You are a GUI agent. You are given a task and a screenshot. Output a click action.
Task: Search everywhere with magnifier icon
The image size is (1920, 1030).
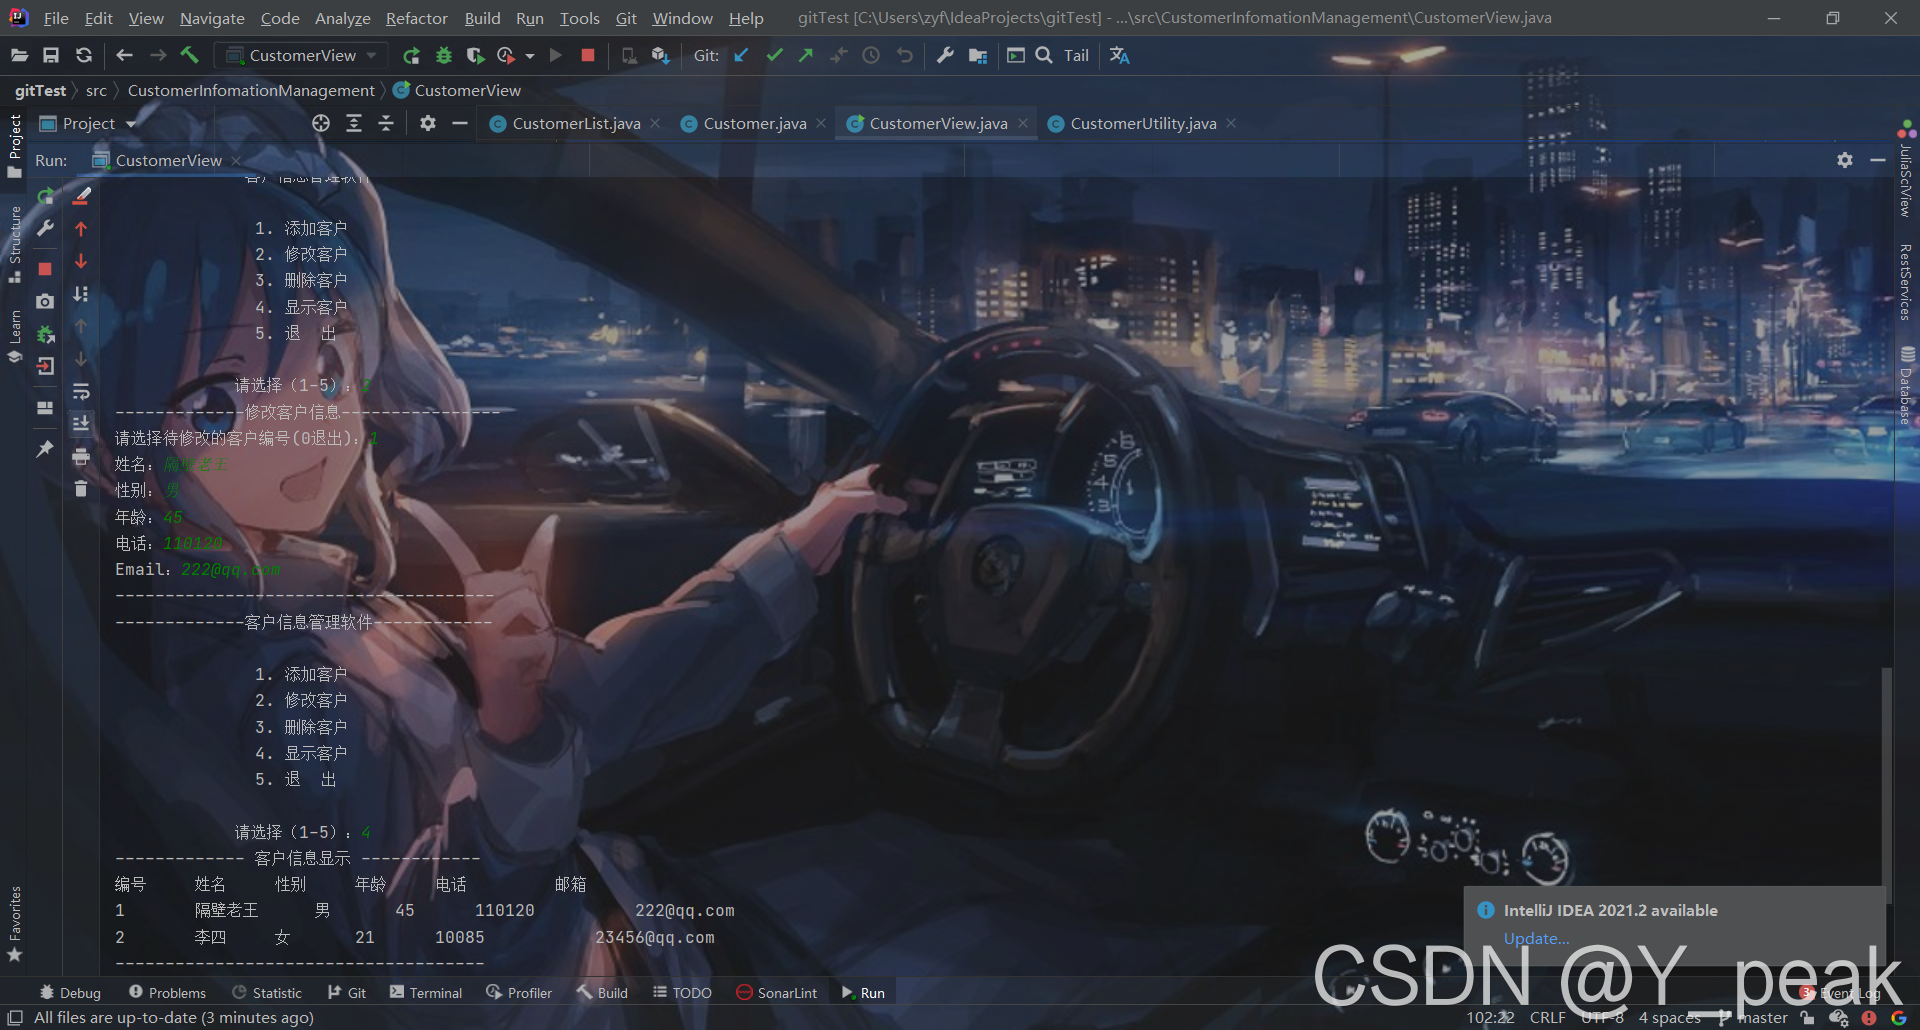(1044, 55)
